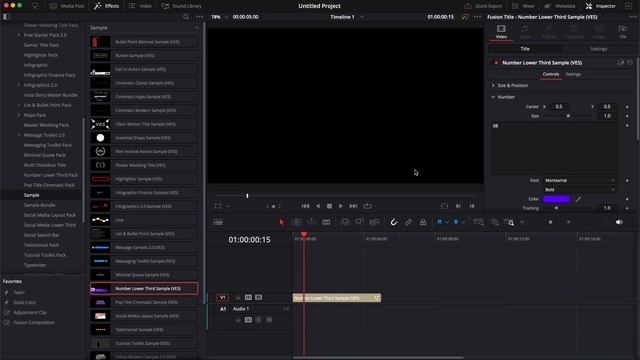The image size is (640, 360).
Task: Toggle the Inspector panel
Action: point(601,6)
